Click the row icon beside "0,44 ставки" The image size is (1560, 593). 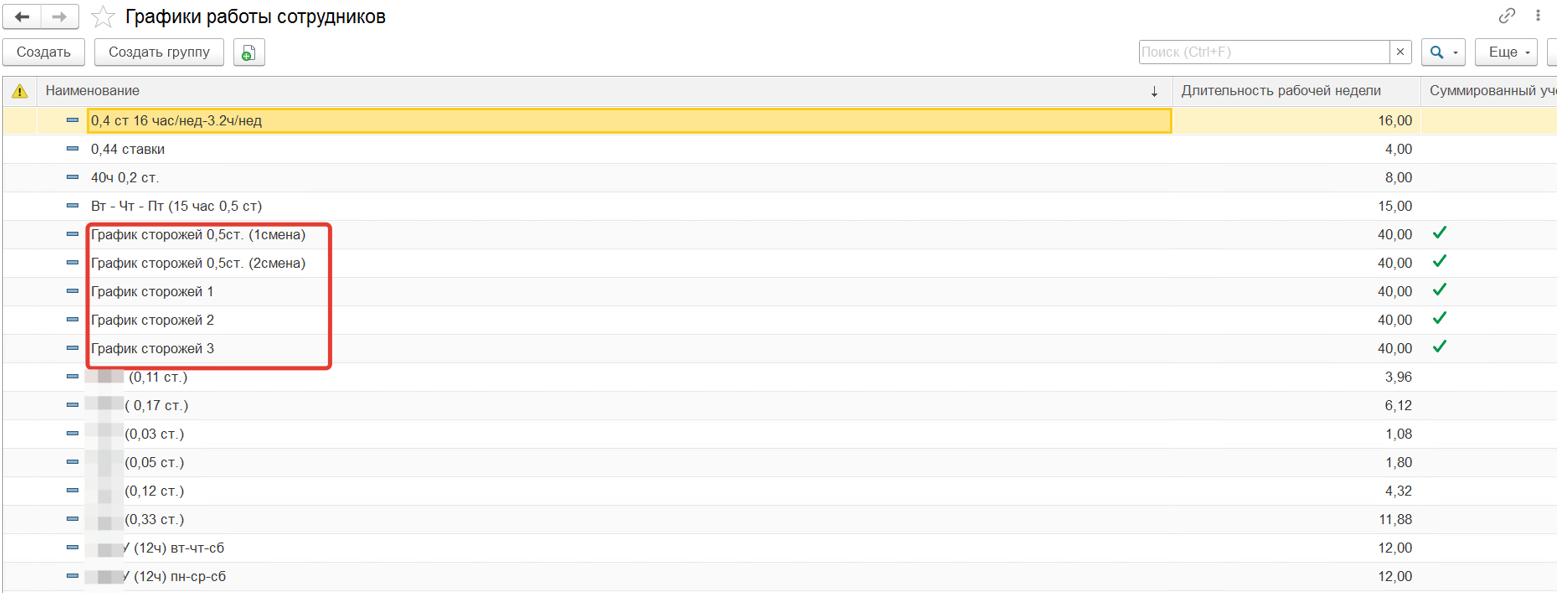72,149
